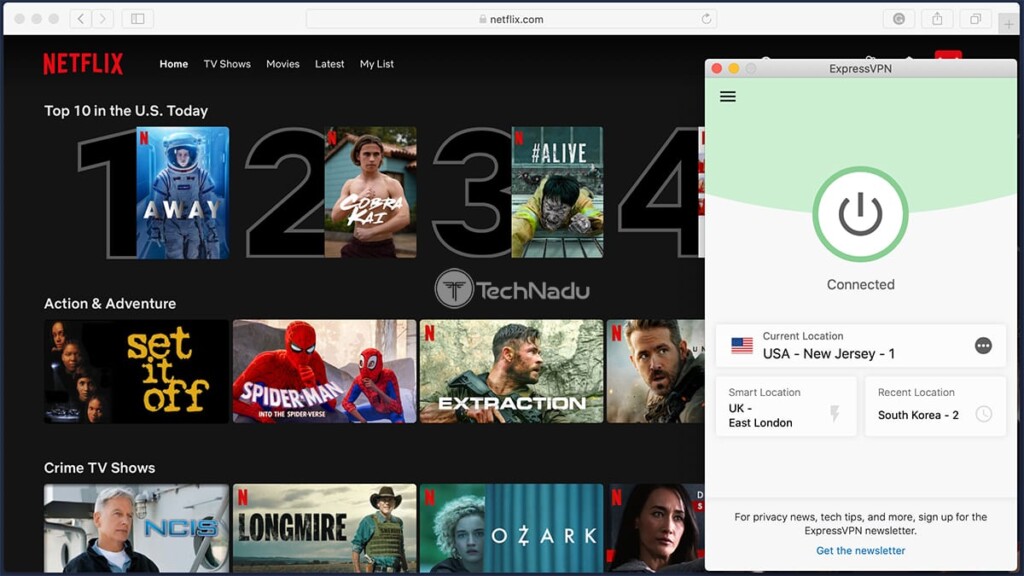Open location options ellipsis for USA - New Jersey
Screen dimensions: 1024x576
(x=983, y=345)
